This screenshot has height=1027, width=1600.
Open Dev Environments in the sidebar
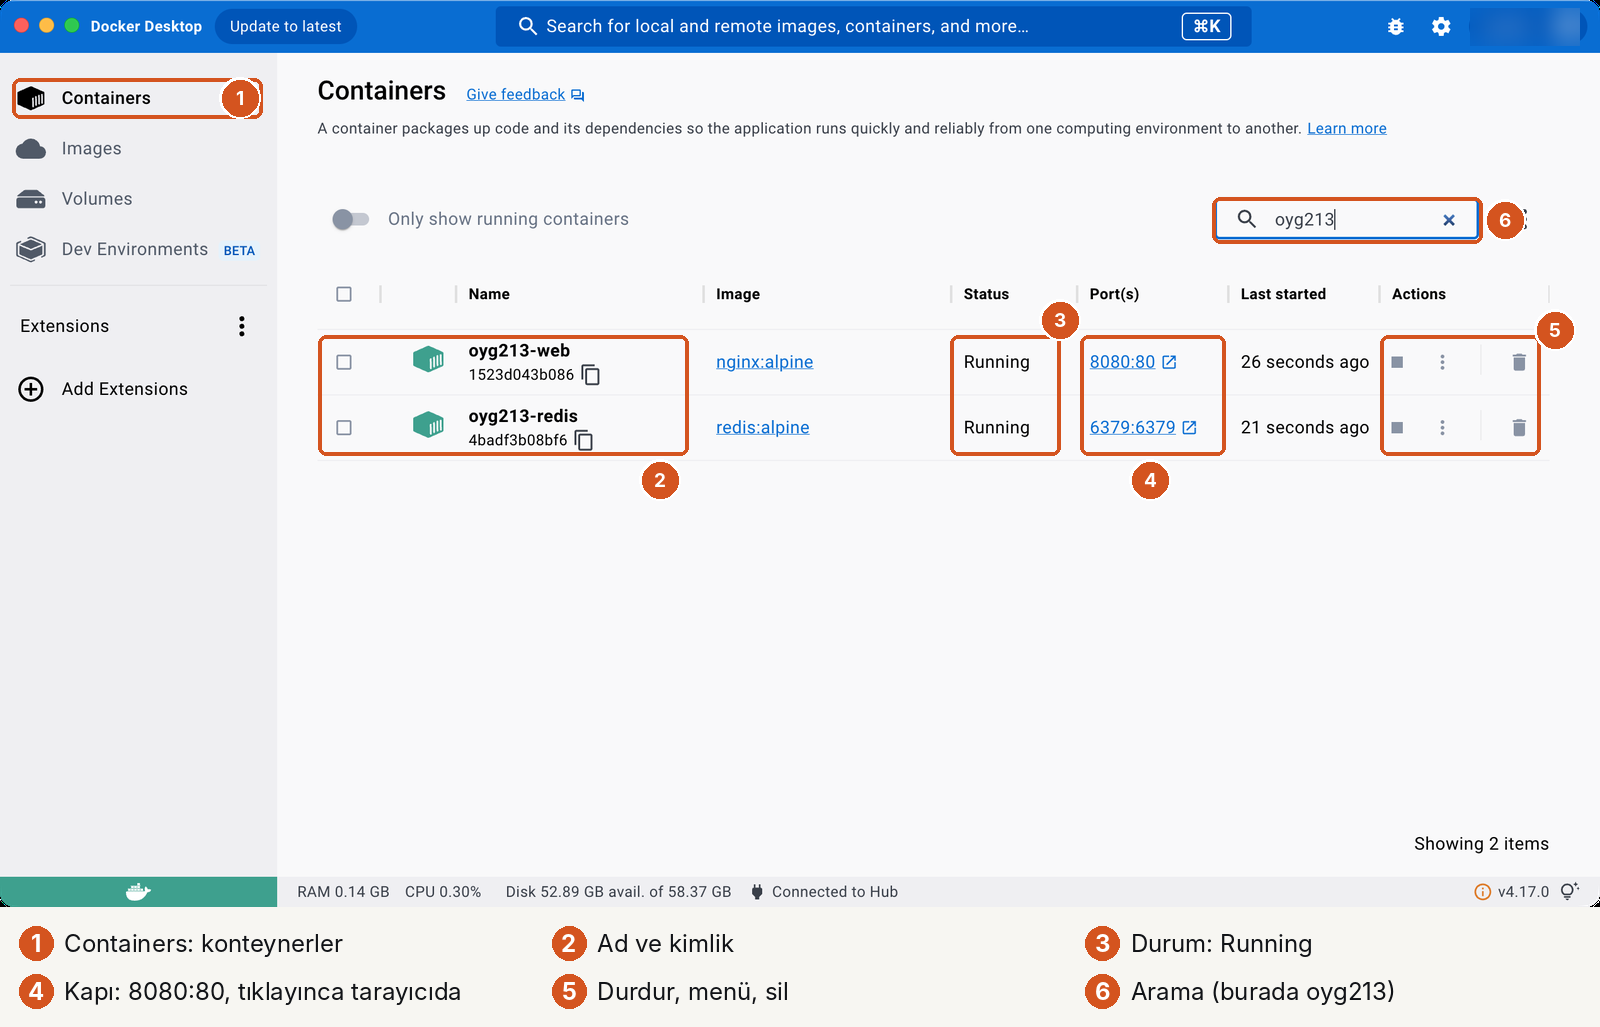tap(137, 249)
